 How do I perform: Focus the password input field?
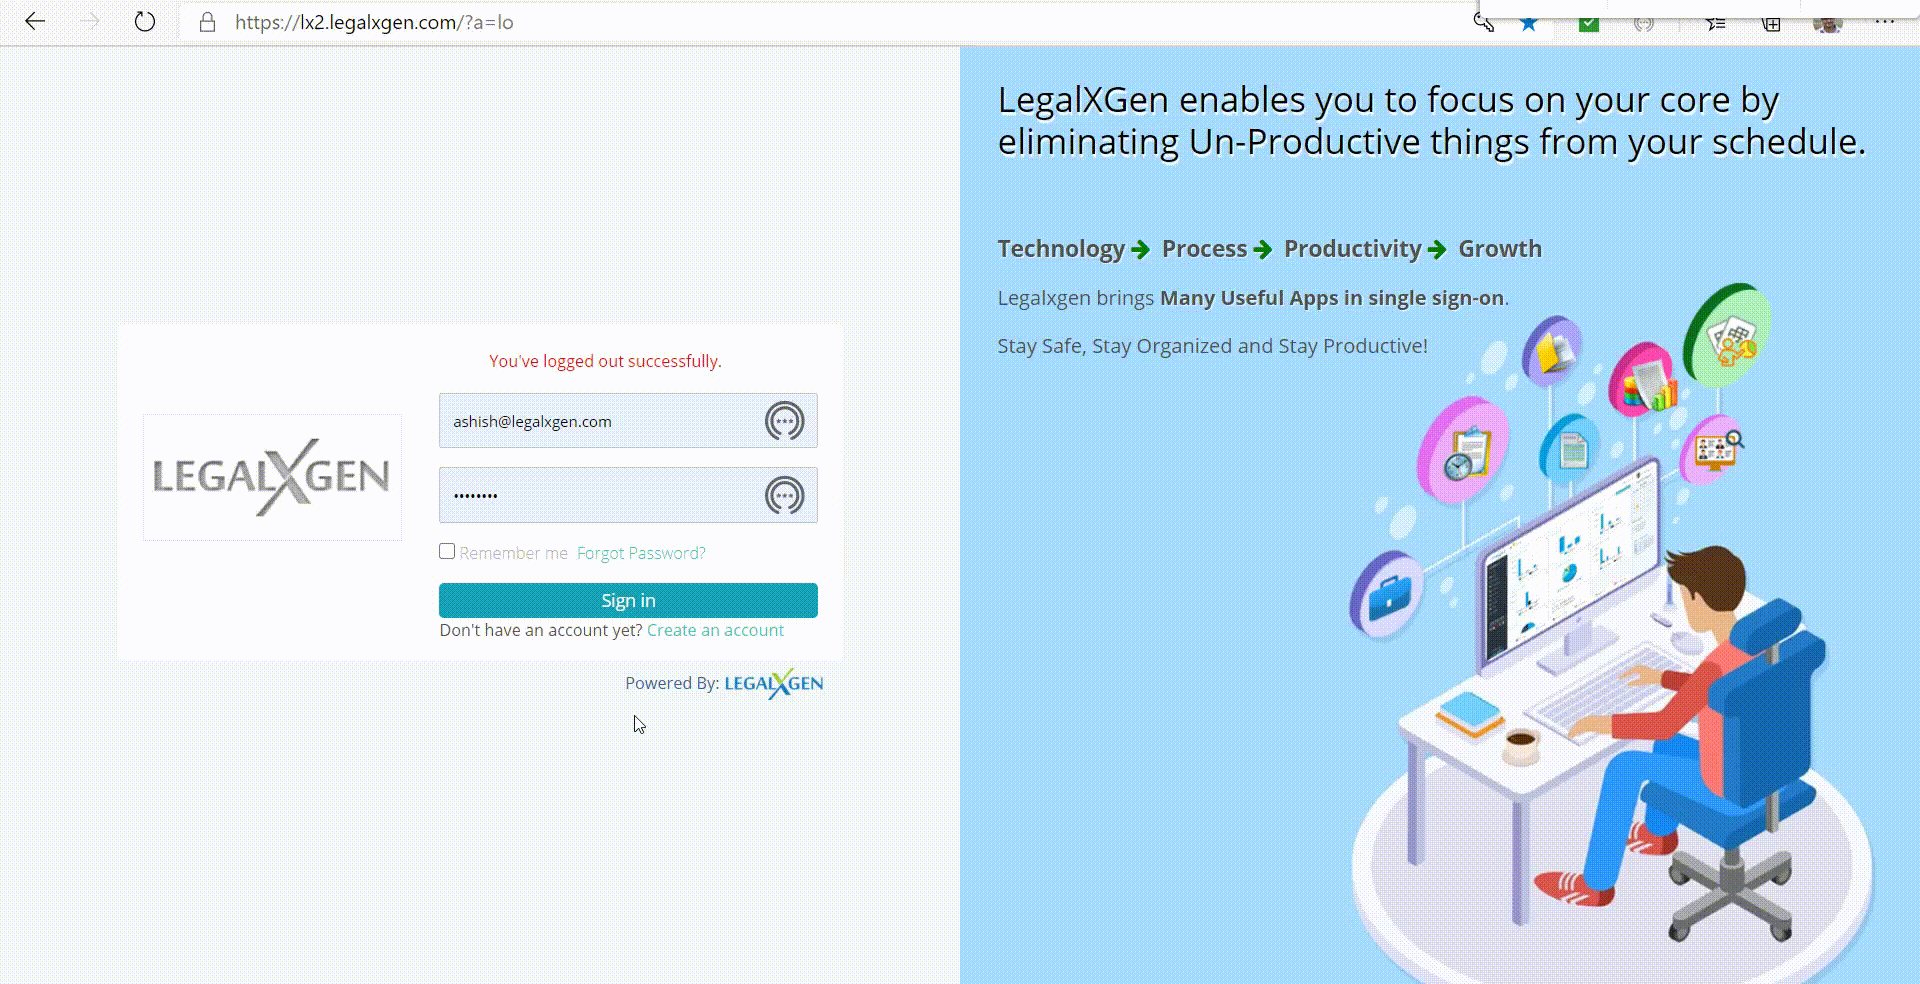[600, 495]
